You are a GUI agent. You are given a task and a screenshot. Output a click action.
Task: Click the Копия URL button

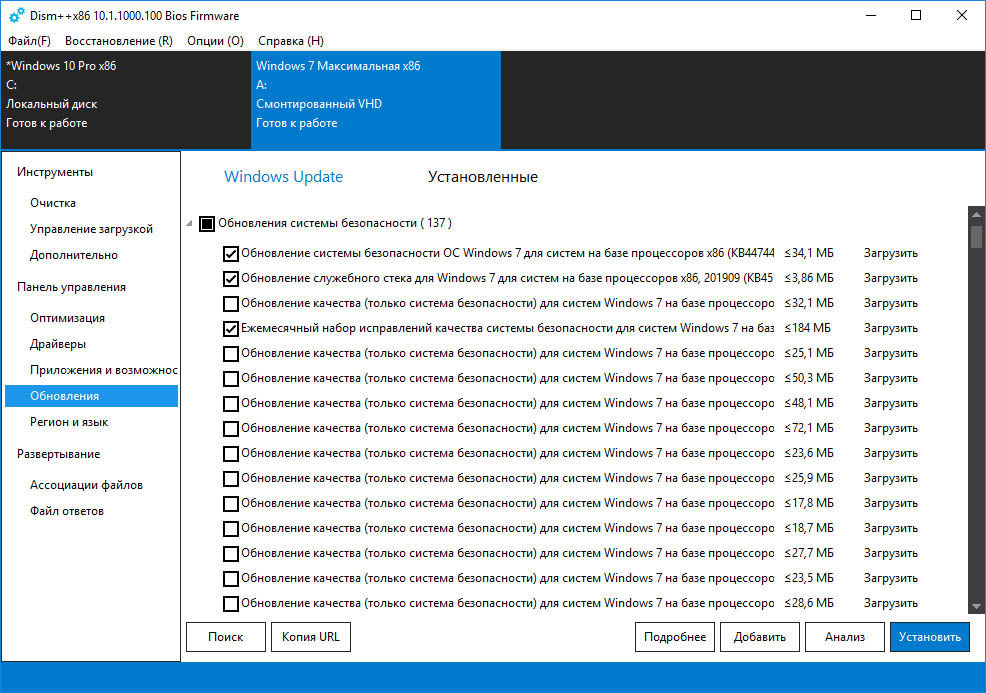(x=310, y=637)
